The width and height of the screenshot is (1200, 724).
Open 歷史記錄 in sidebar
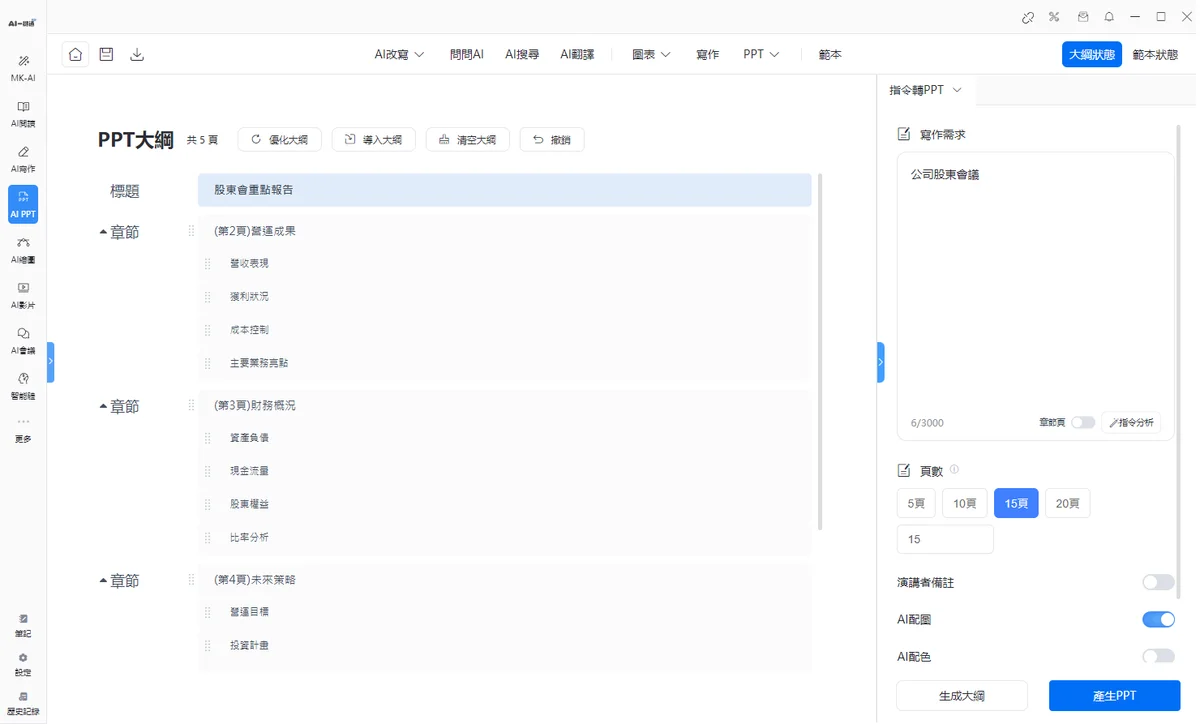23,703
